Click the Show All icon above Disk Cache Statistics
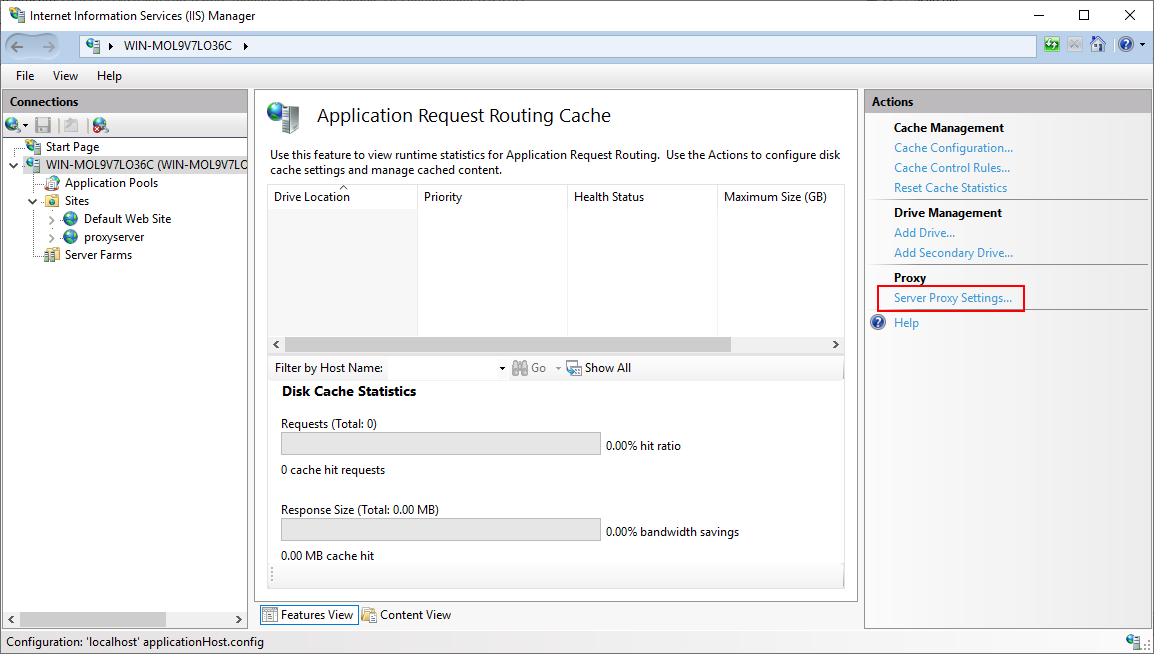 [x=573, y=368]
